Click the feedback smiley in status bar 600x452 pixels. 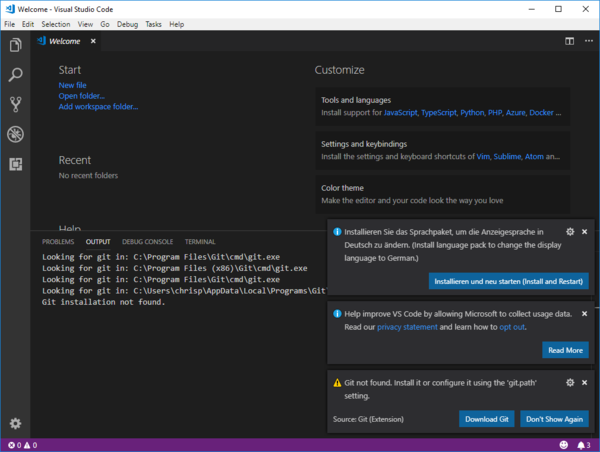pos(563,444)
